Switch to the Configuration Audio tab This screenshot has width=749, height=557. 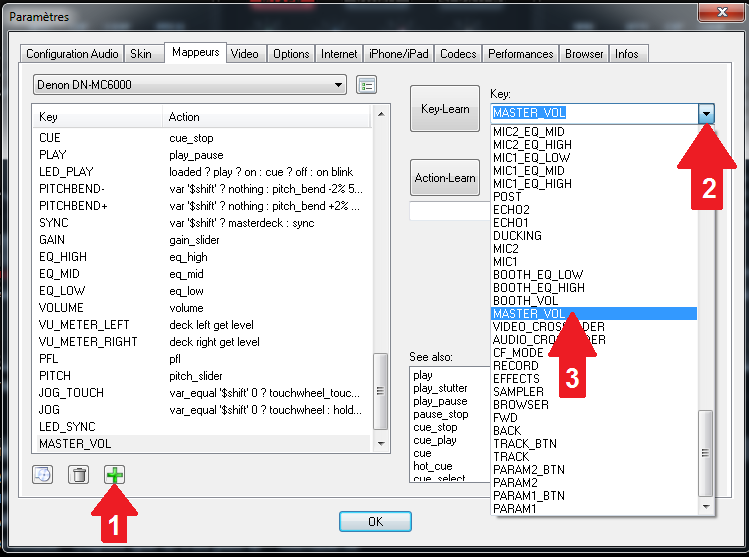[x=72, y=54]
